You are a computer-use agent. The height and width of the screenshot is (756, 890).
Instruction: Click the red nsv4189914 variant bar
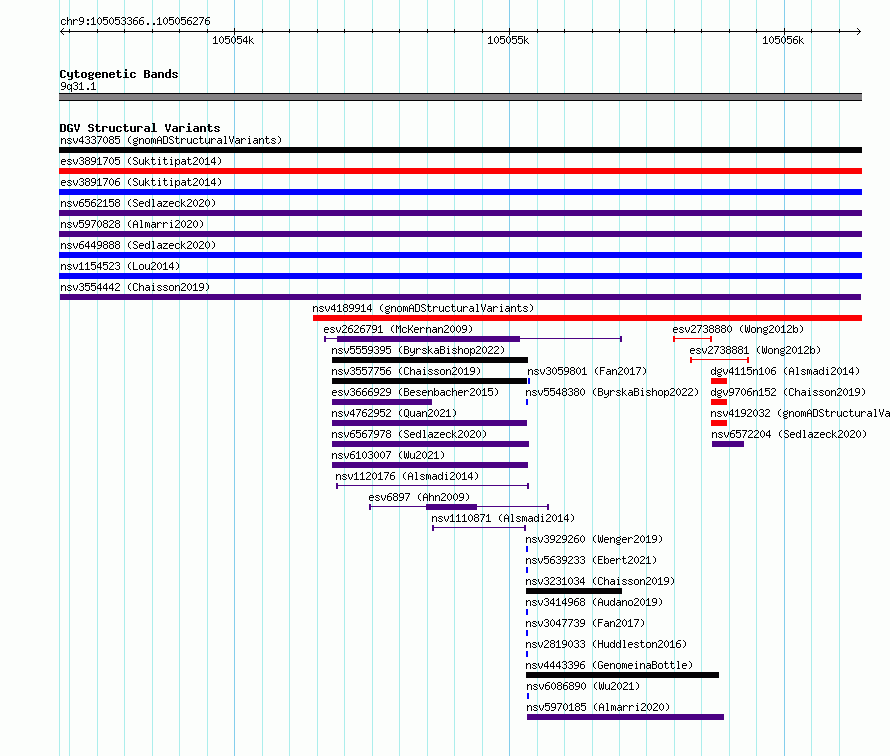coord(587,318)
